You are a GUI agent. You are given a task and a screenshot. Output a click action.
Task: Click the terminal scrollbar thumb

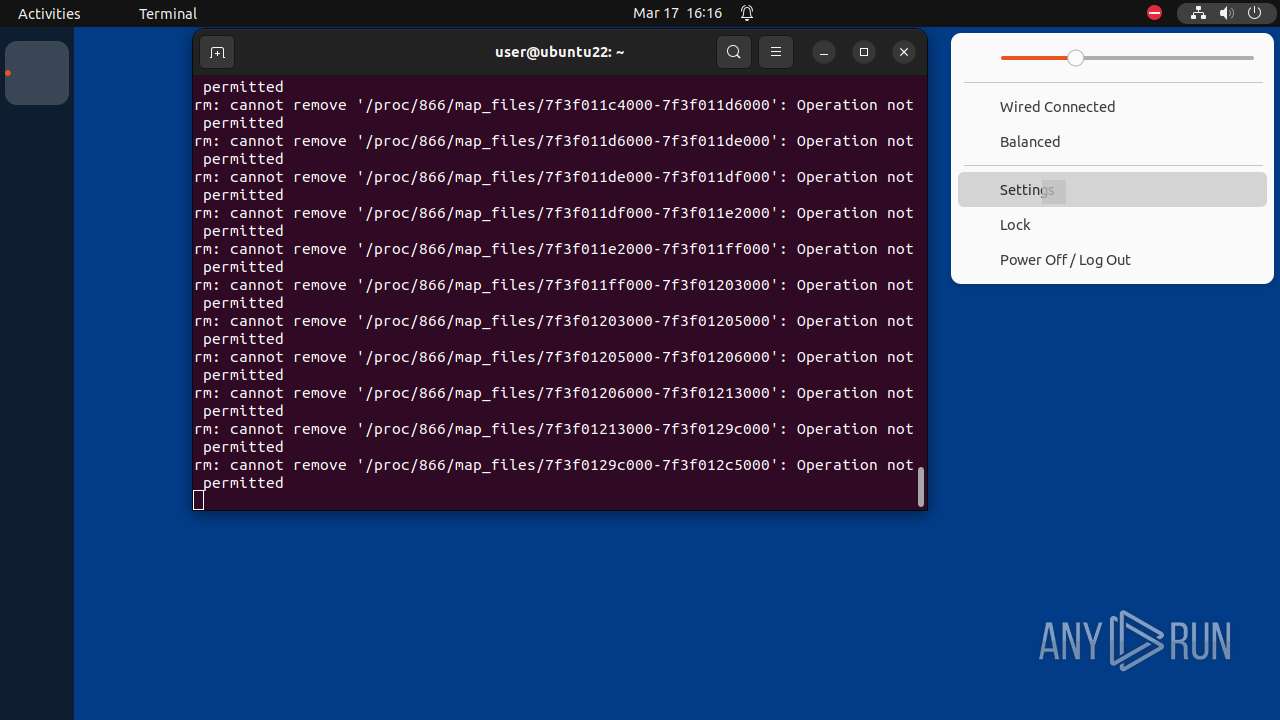[x=921, y=487]
